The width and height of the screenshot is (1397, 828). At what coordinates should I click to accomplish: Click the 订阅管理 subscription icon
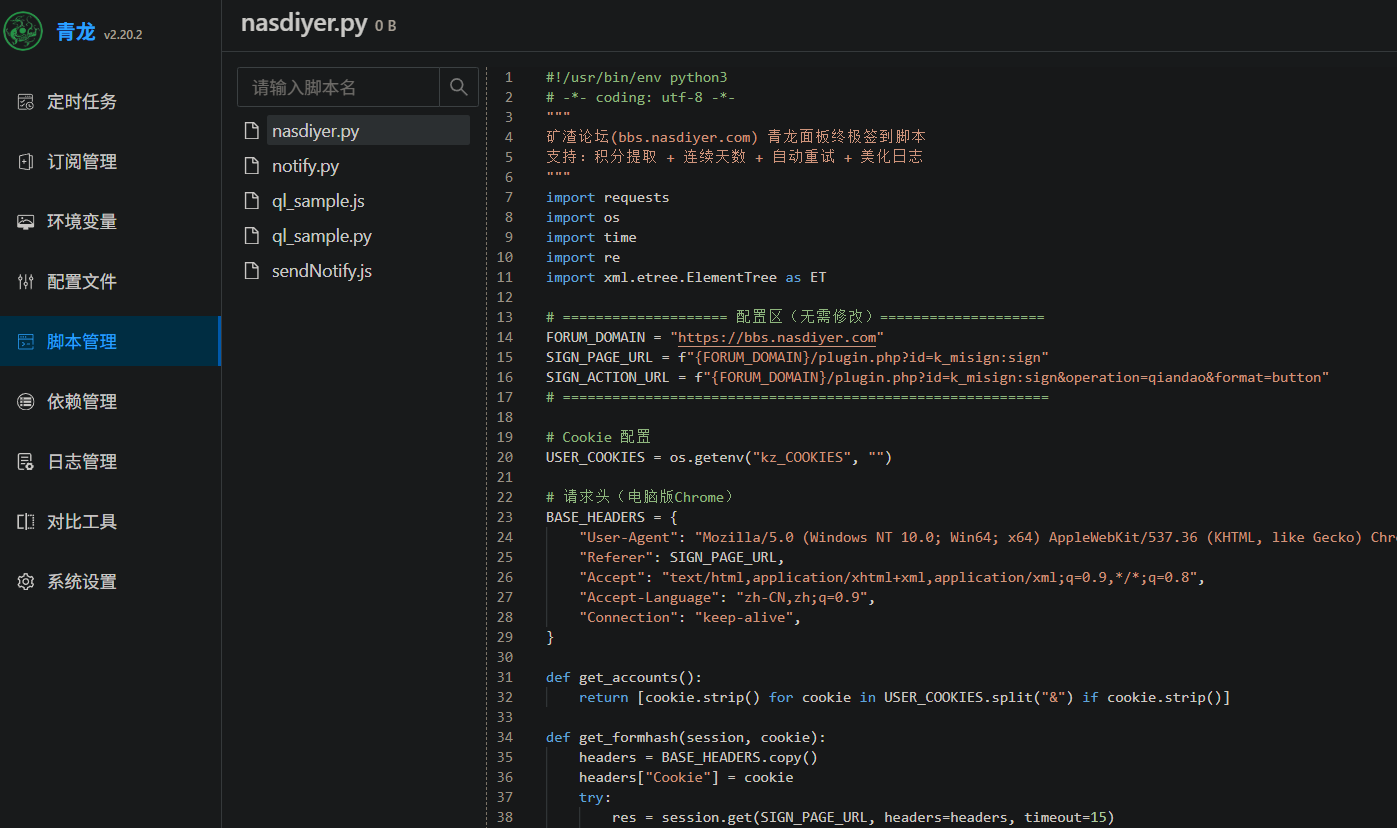26,162
